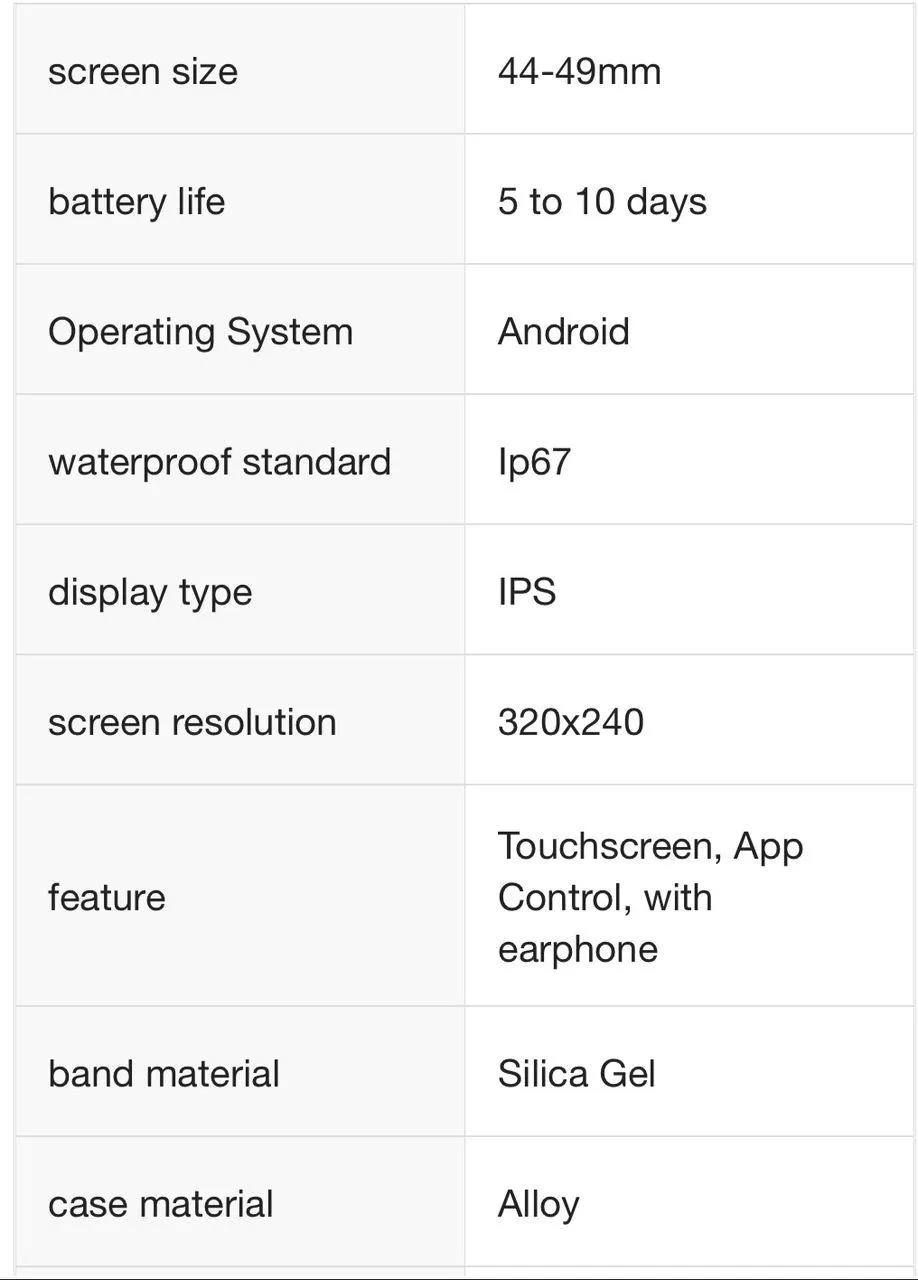Click the 'screen size' label cell
The image size is (918, 1280).
240,70
